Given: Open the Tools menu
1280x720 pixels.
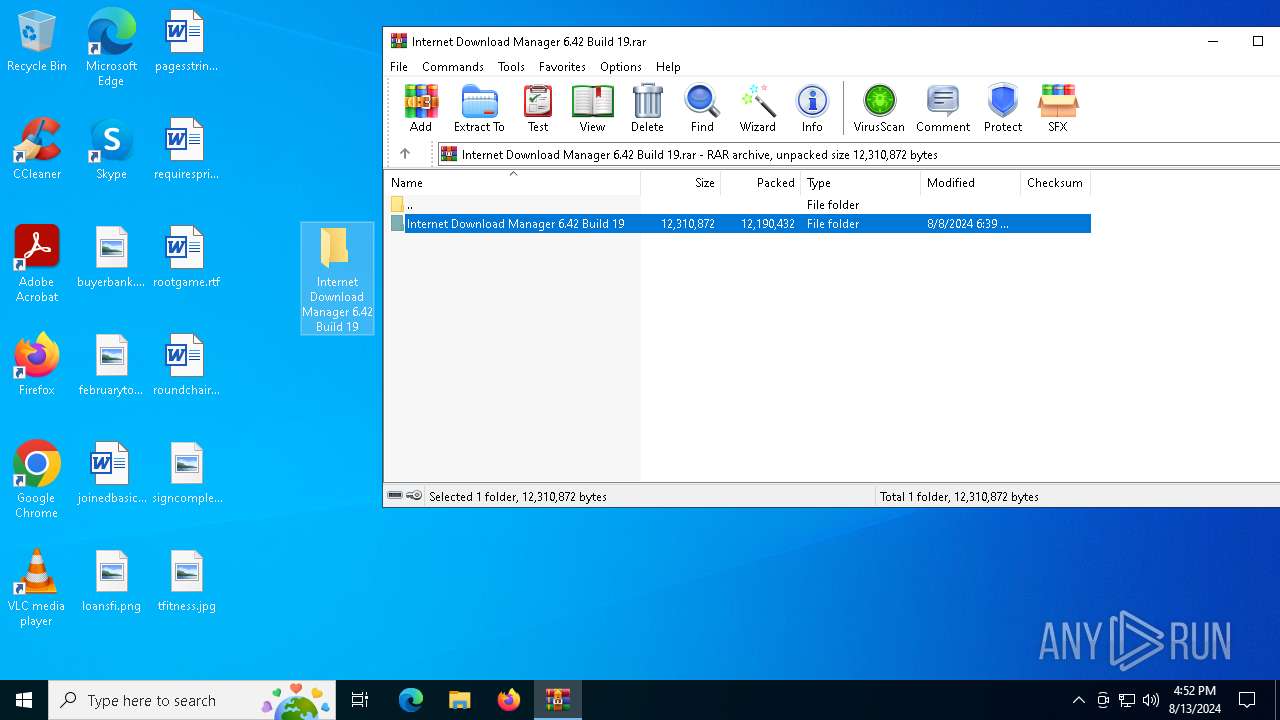Looking at the screenshot, I should click(x=511, y=67).
